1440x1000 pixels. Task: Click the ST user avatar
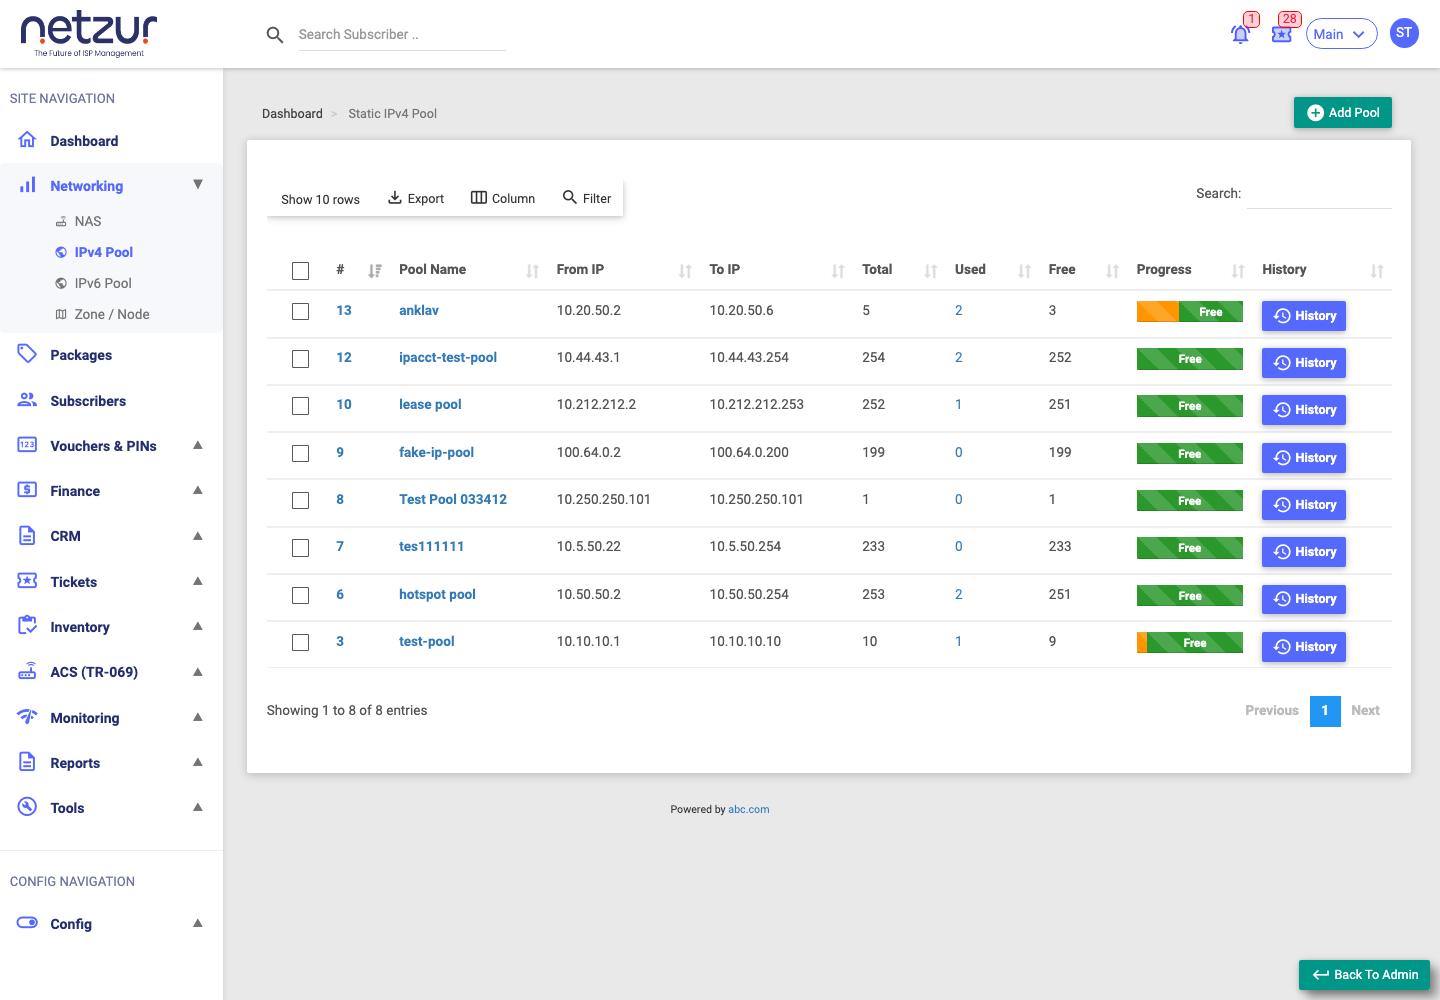pos(1404,33)
